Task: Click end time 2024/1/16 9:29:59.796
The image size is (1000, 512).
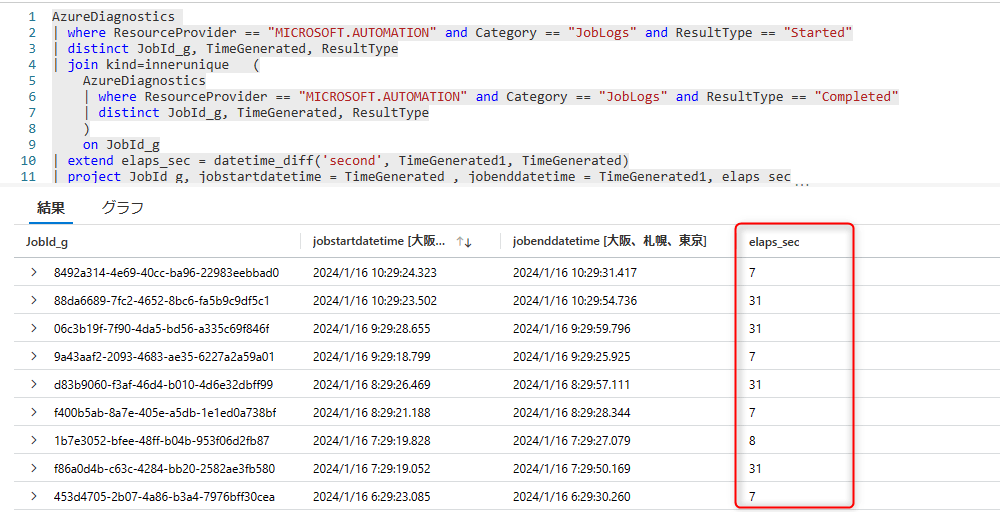Action: [571, 329]
